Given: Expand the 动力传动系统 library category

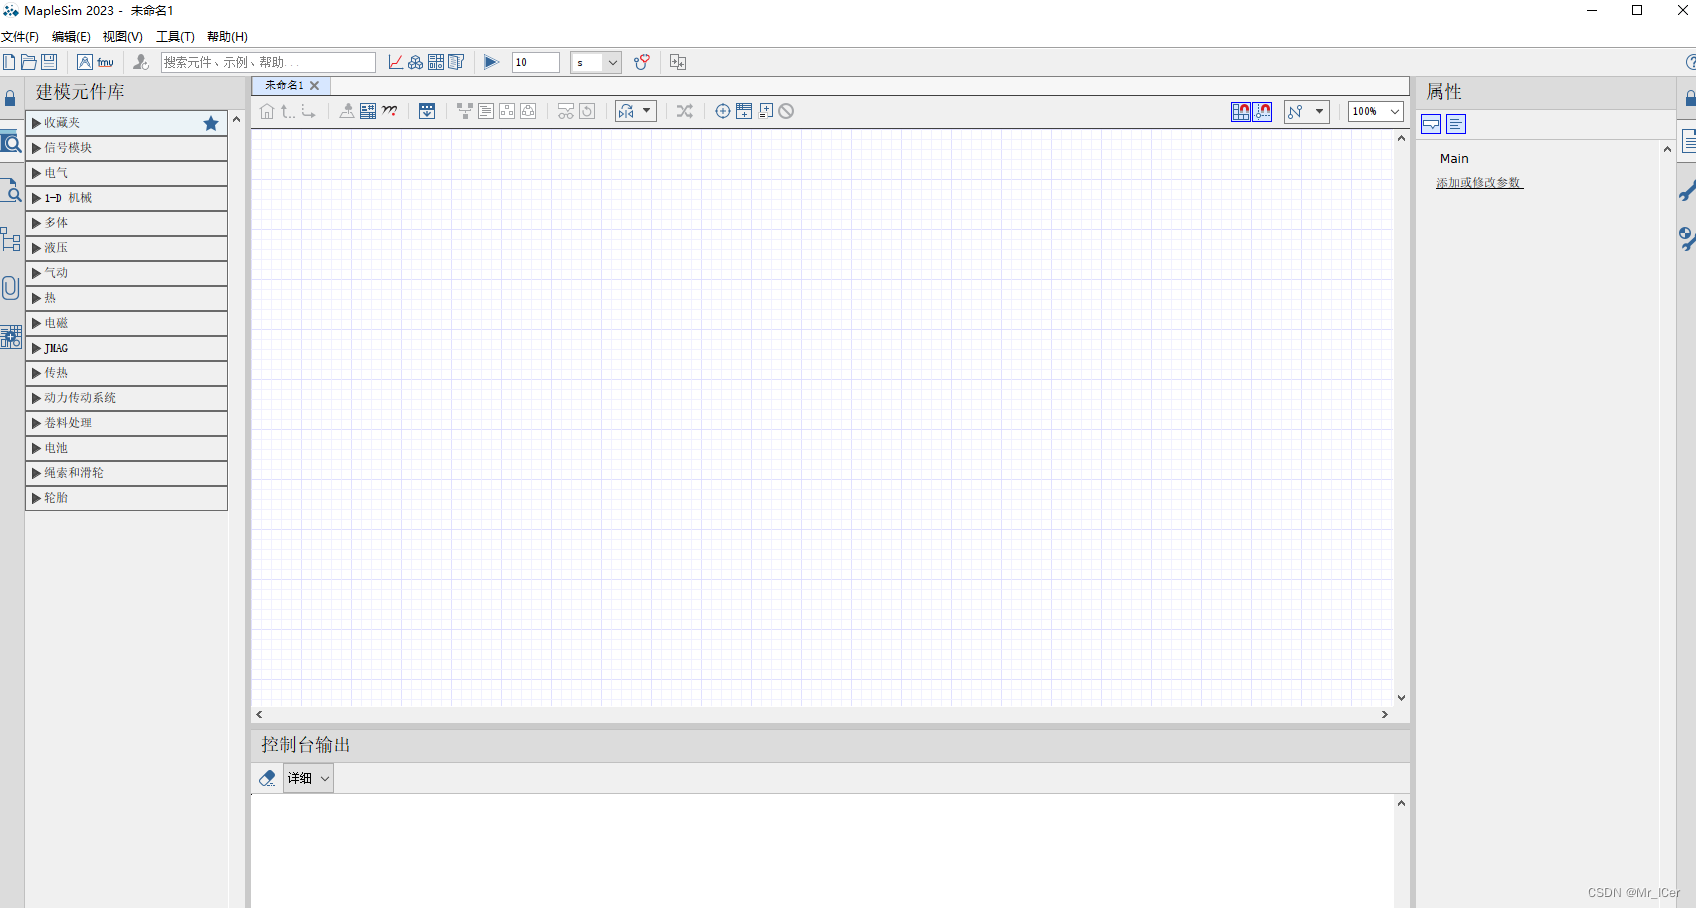Looking at the screenshot, I should [126, 398].
